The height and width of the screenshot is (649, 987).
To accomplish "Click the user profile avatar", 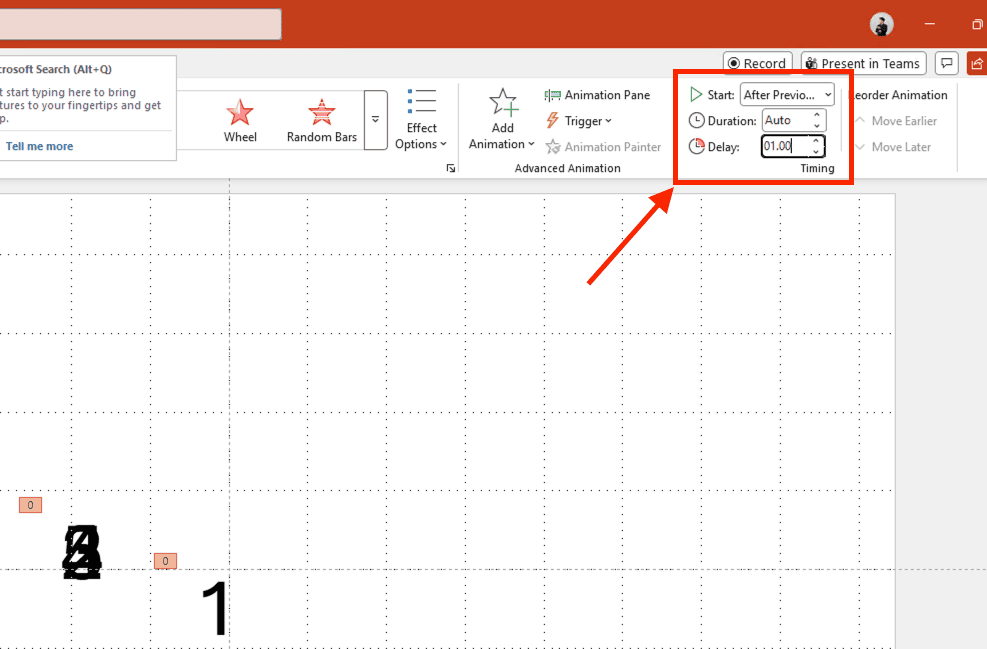I will coord(882,25).
